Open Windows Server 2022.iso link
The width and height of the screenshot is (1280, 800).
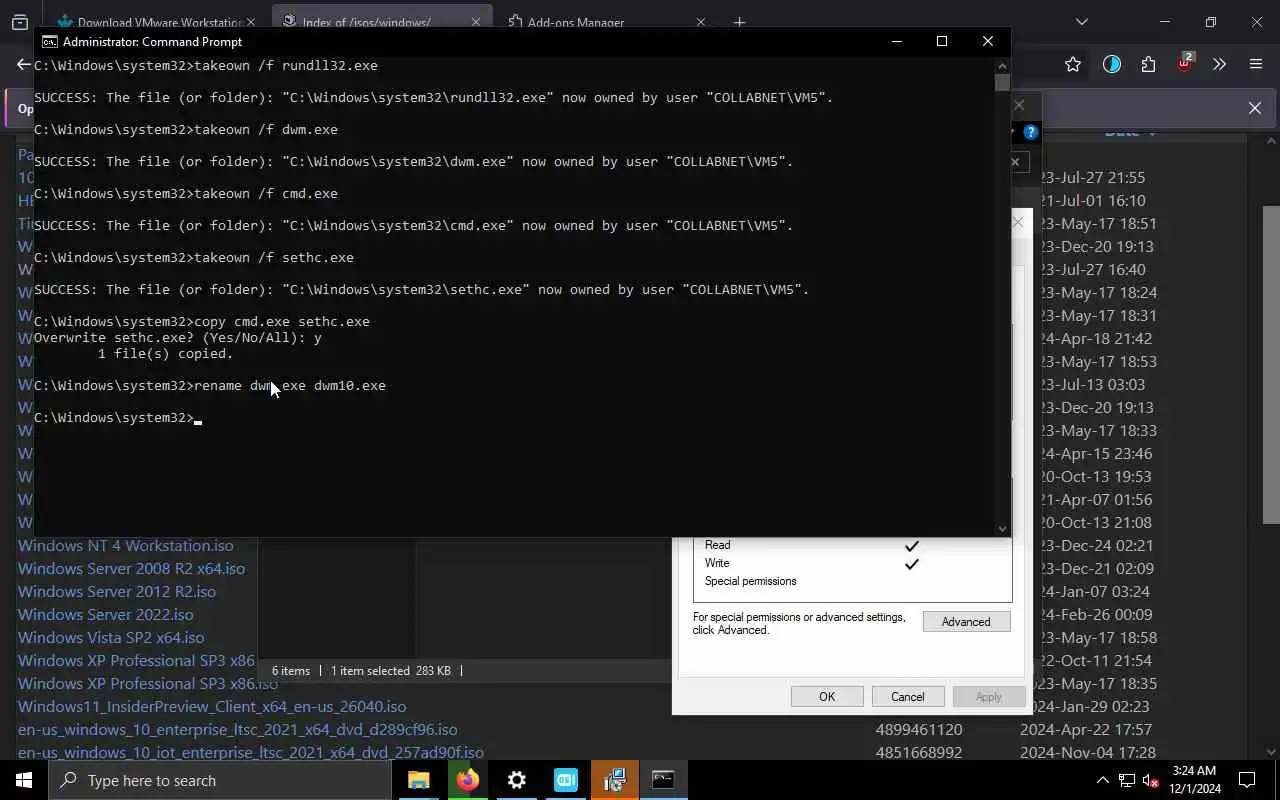105,614
